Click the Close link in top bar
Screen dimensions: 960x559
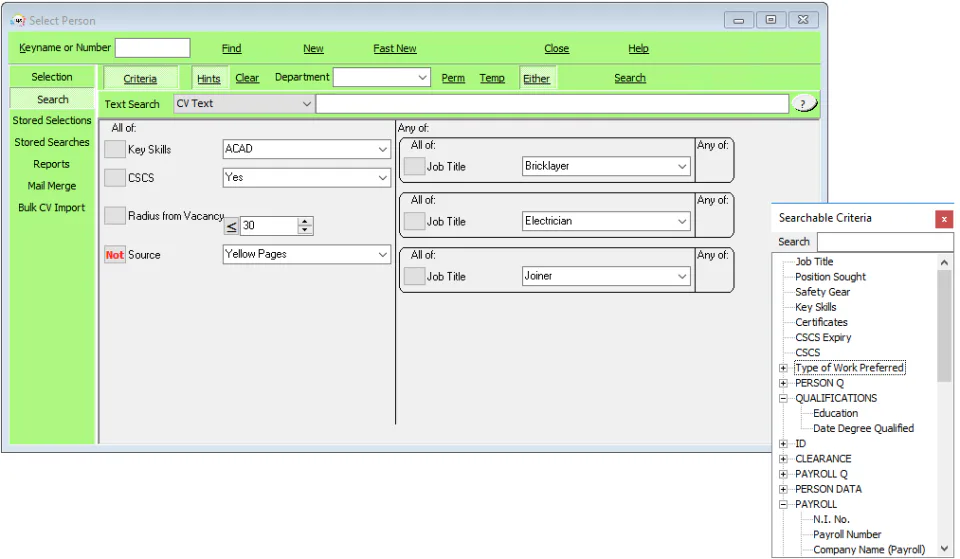point(557,48)
